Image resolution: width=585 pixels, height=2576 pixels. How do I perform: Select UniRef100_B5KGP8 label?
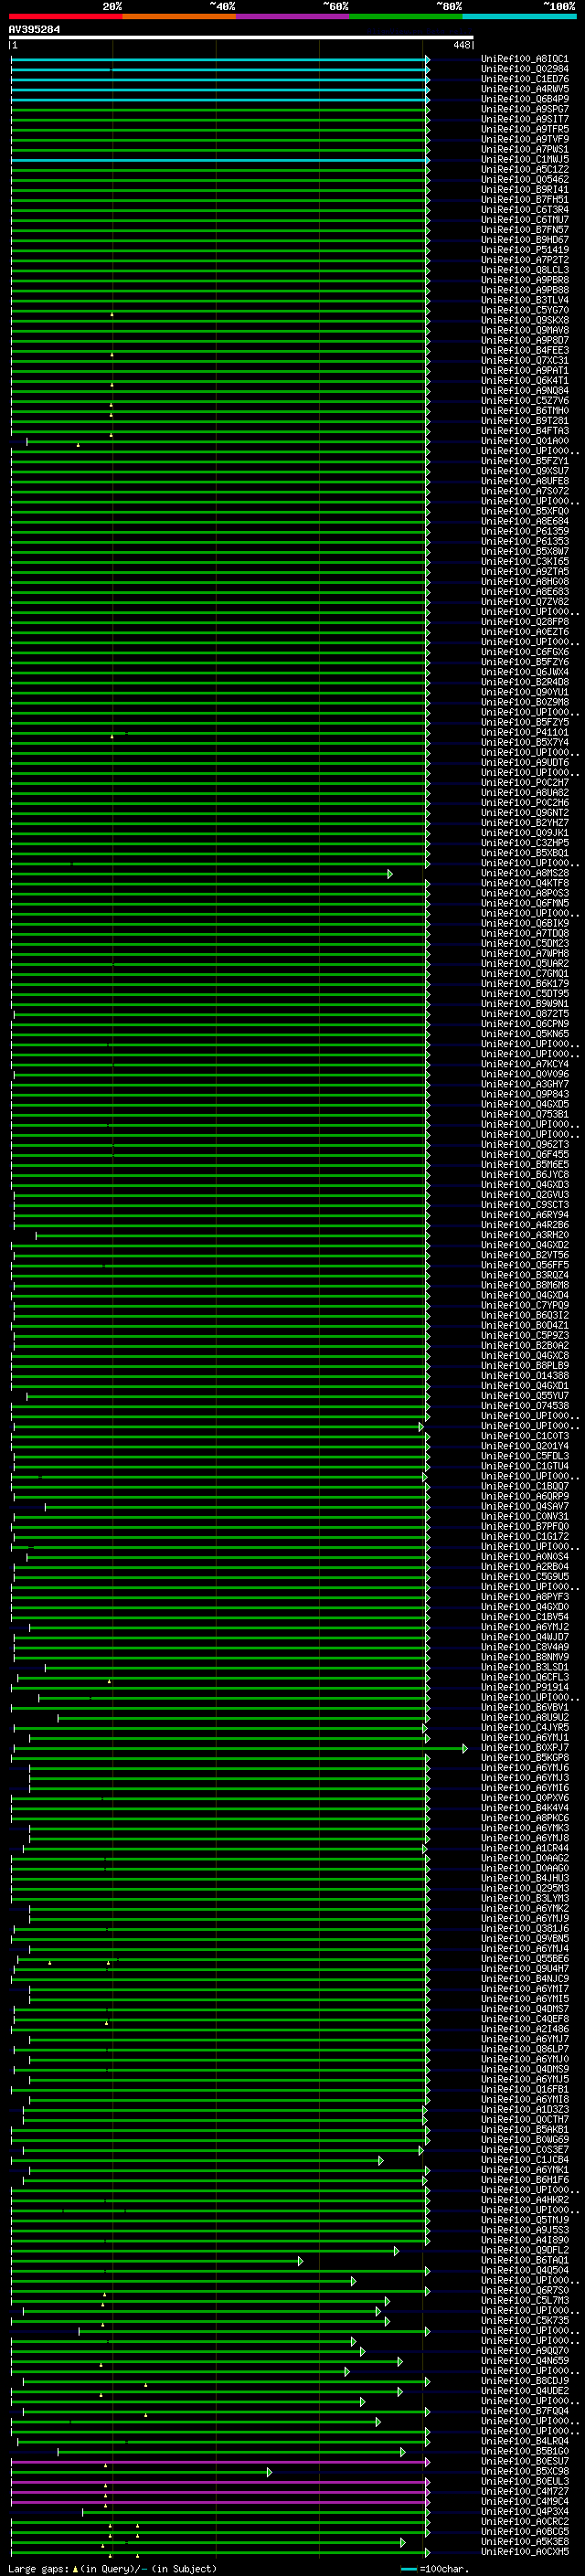coord(524,1758)
